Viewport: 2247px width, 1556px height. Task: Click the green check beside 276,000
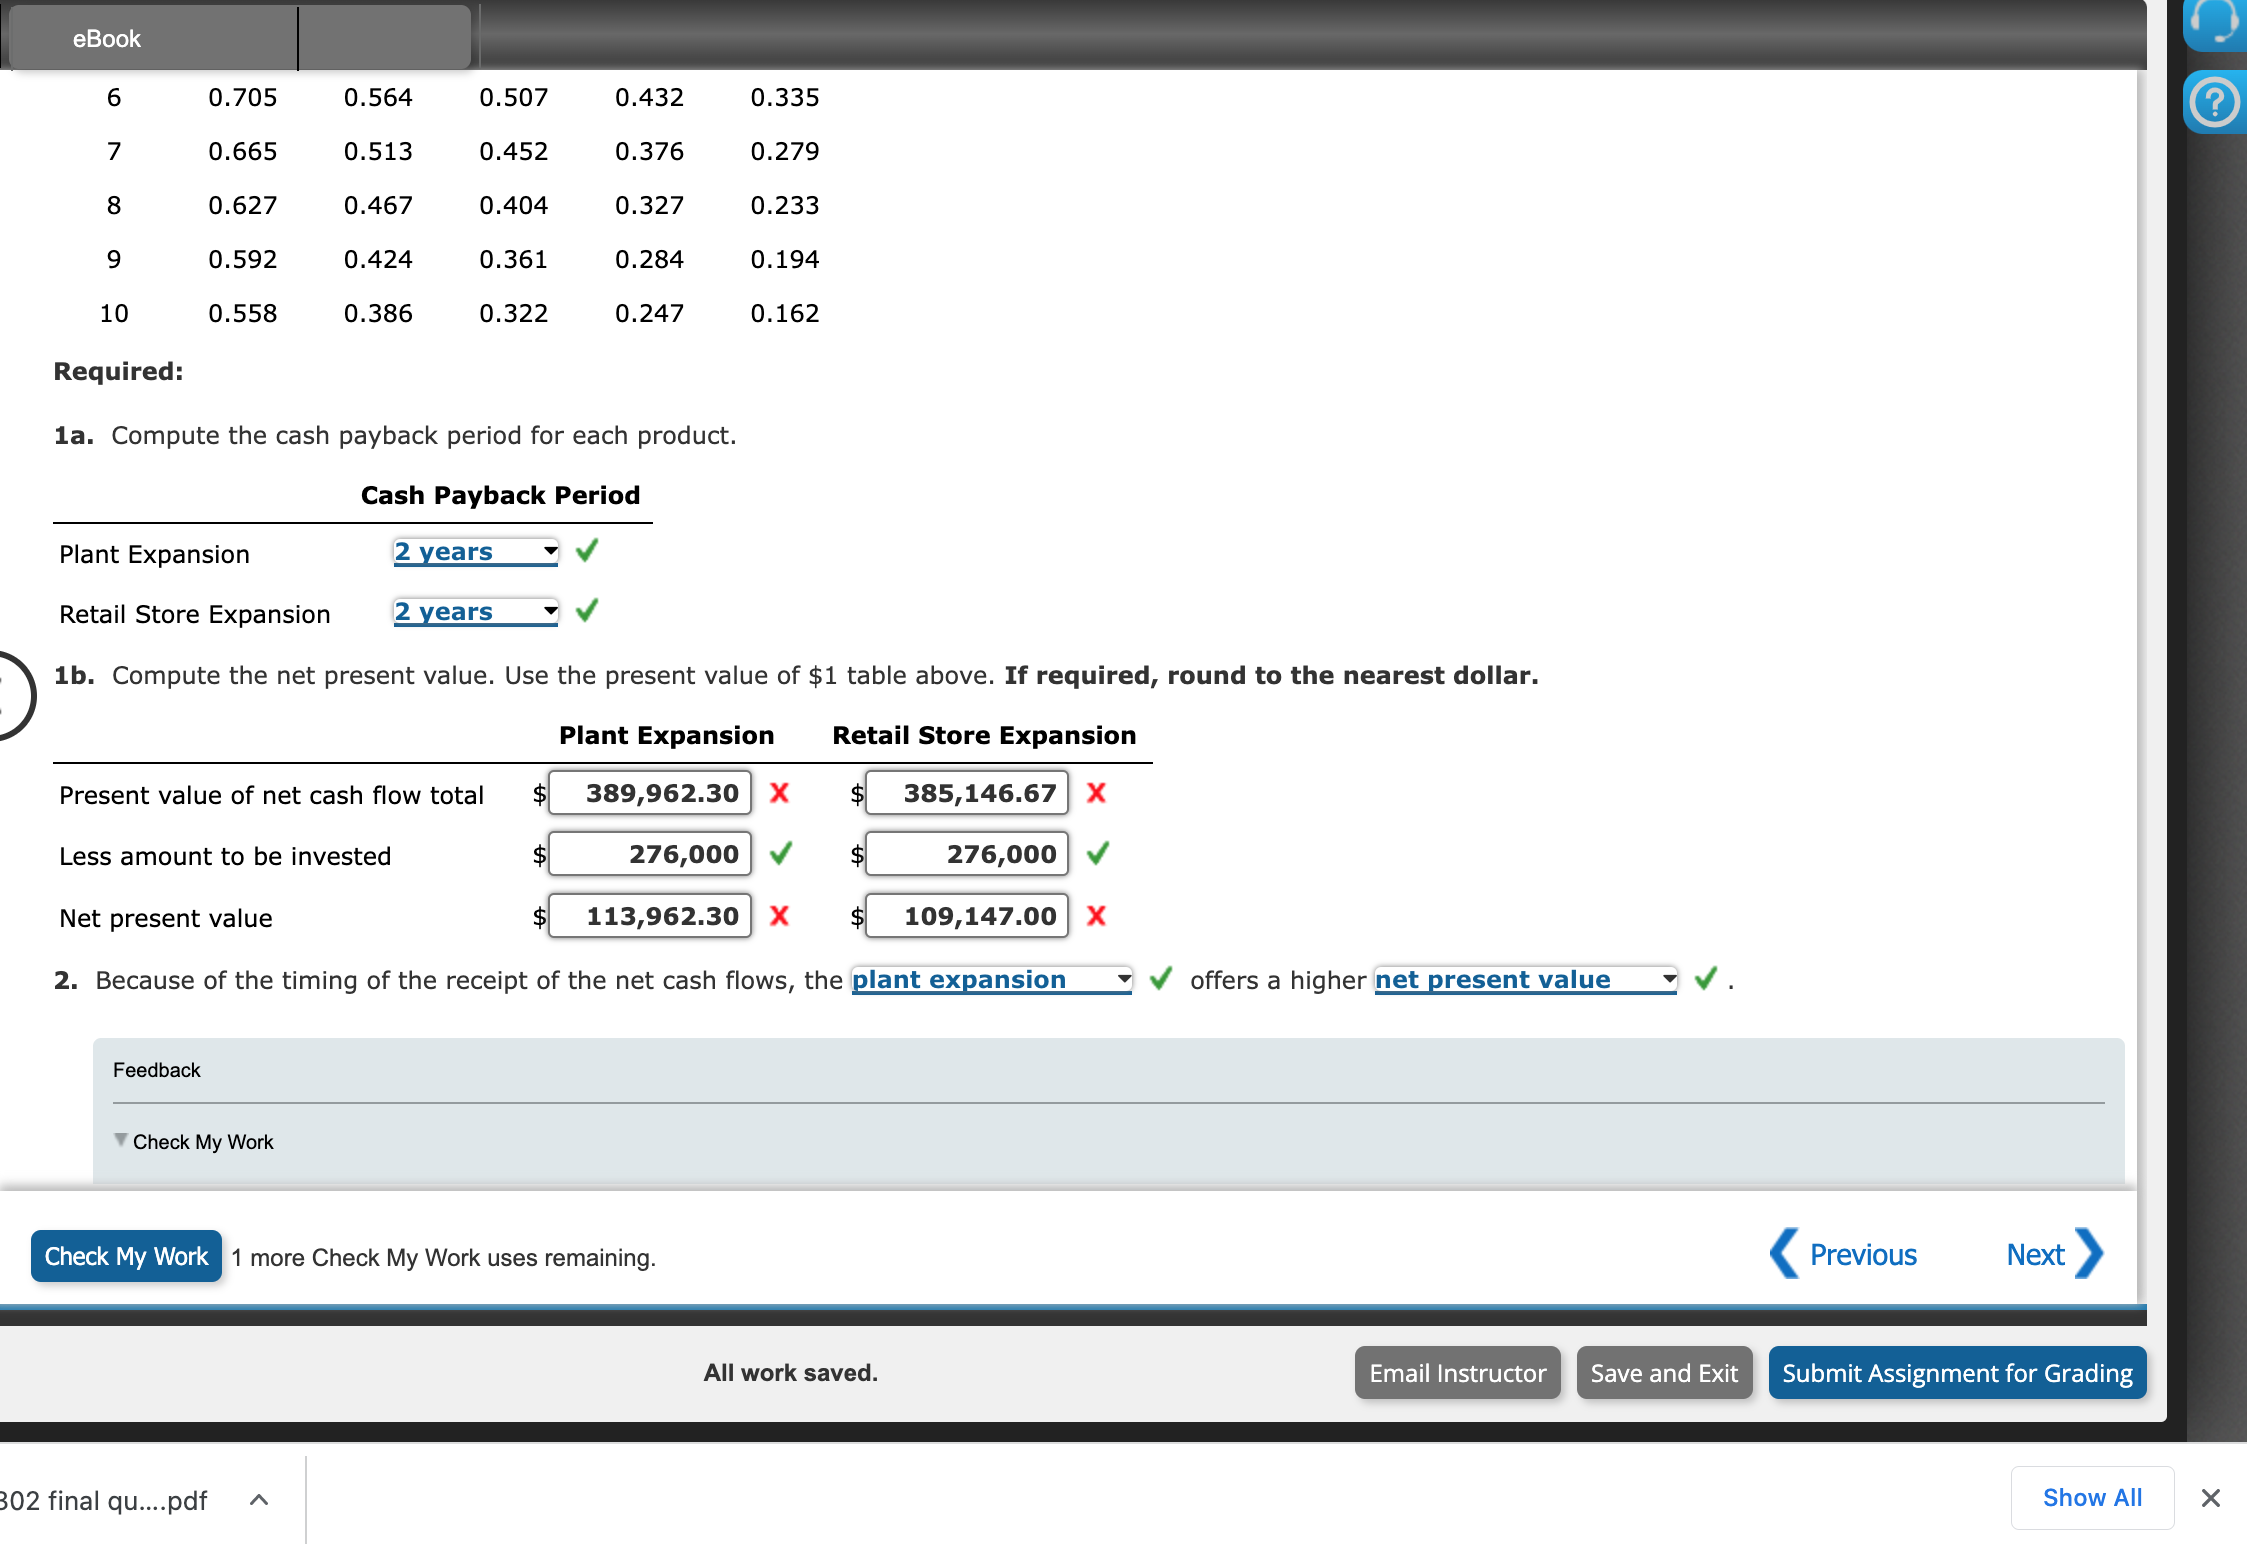pyautogui.click(x=781, y=854)
